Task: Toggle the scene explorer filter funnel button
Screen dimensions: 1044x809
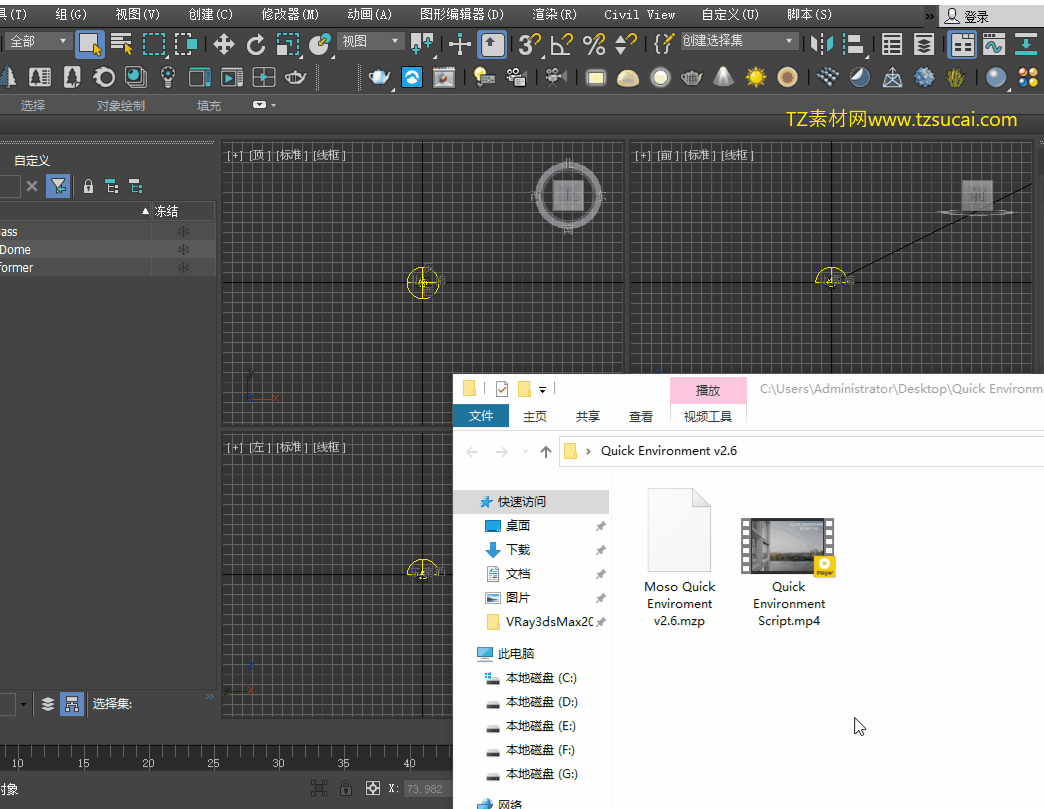Action: (58, 186)
